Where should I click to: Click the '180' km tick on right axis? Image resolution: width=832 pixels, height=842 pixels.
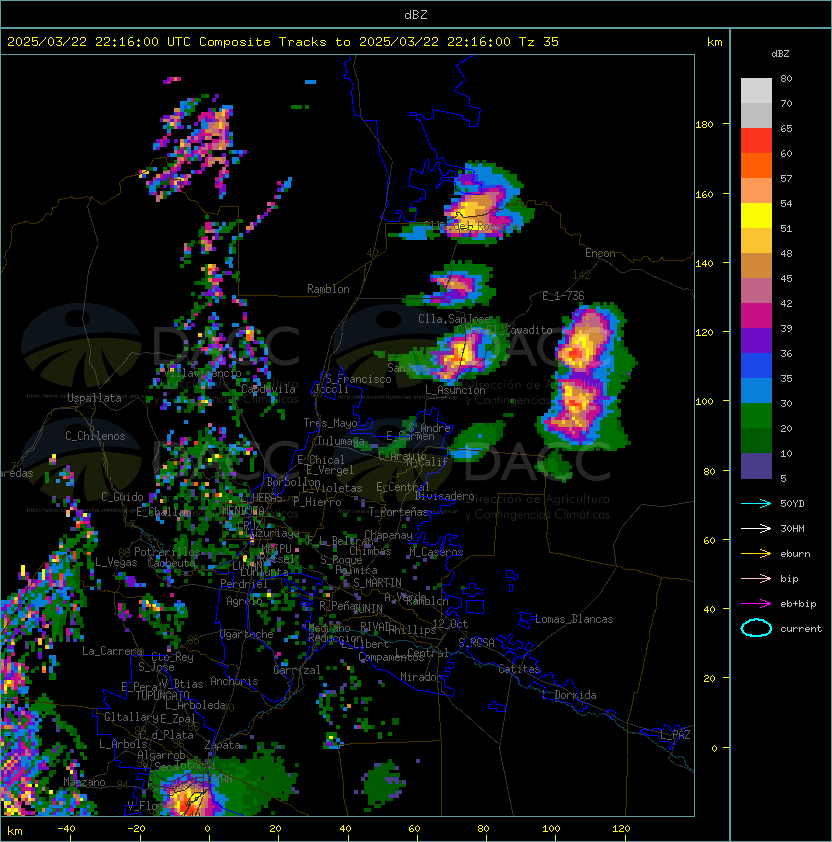(x=704, y=125)
